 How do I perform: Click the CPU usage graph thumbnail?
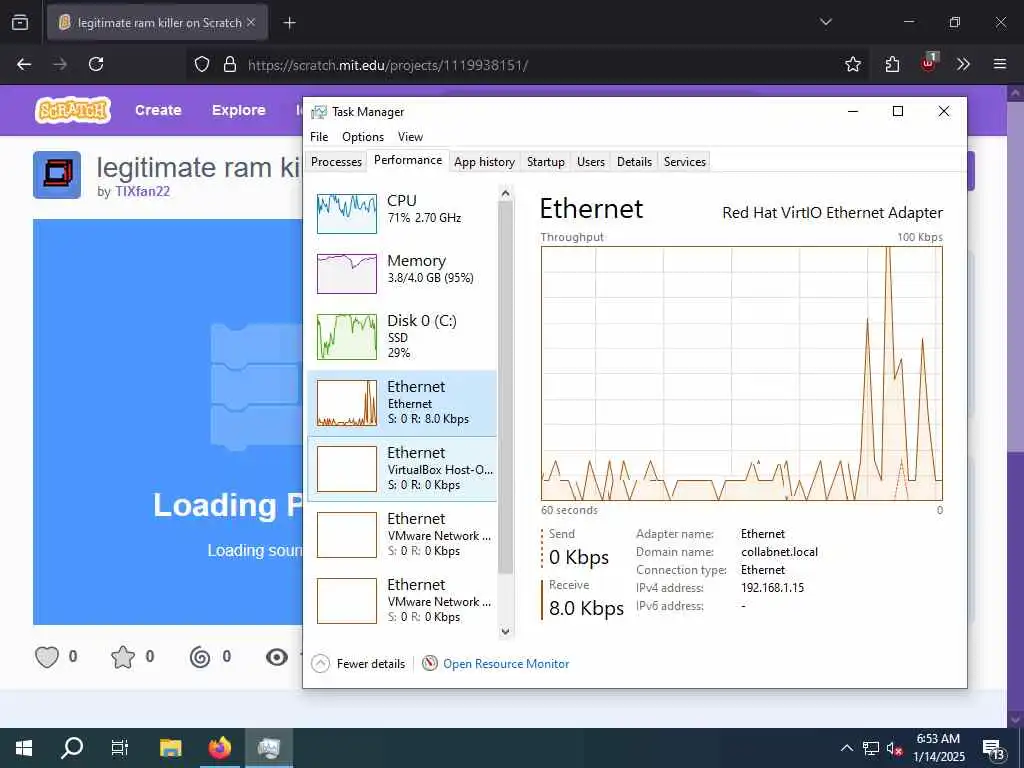point(347,214)
